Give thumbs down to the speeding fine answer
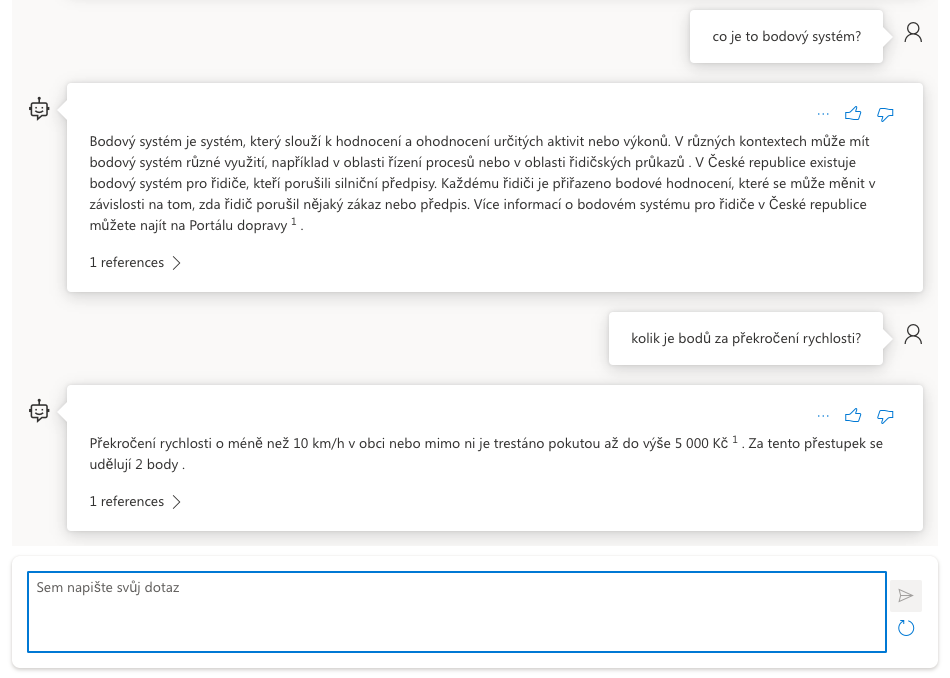Screen dimensions: 950x678 [x=885, y=415]
